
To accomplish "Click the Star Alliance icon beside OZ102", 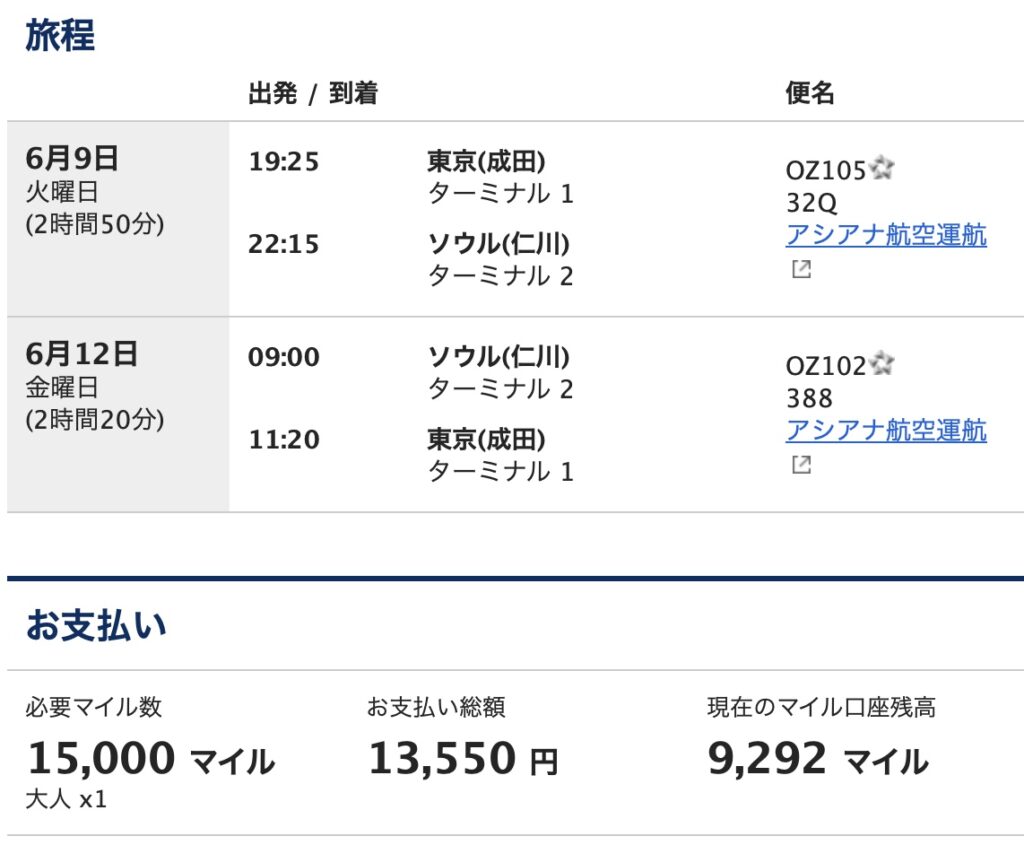I will point(881,365).
